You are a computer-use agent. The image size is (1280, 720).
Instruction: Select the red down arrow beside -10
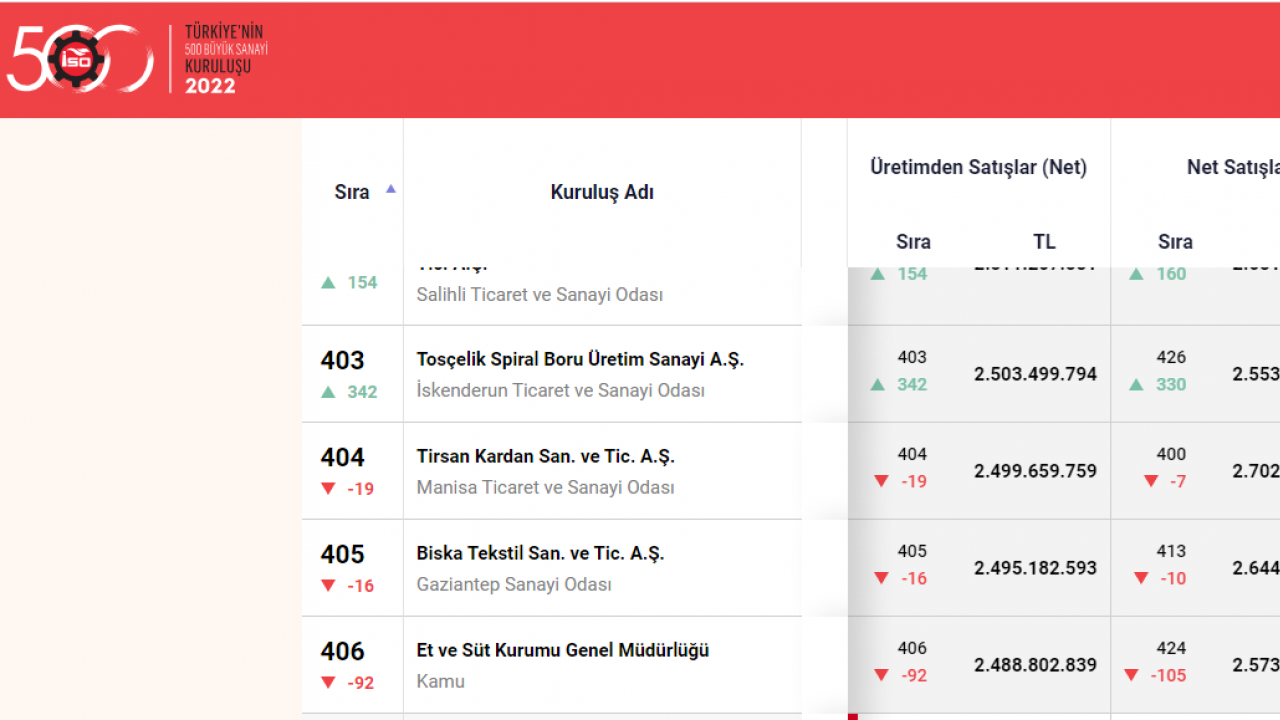click(1141, 578)
